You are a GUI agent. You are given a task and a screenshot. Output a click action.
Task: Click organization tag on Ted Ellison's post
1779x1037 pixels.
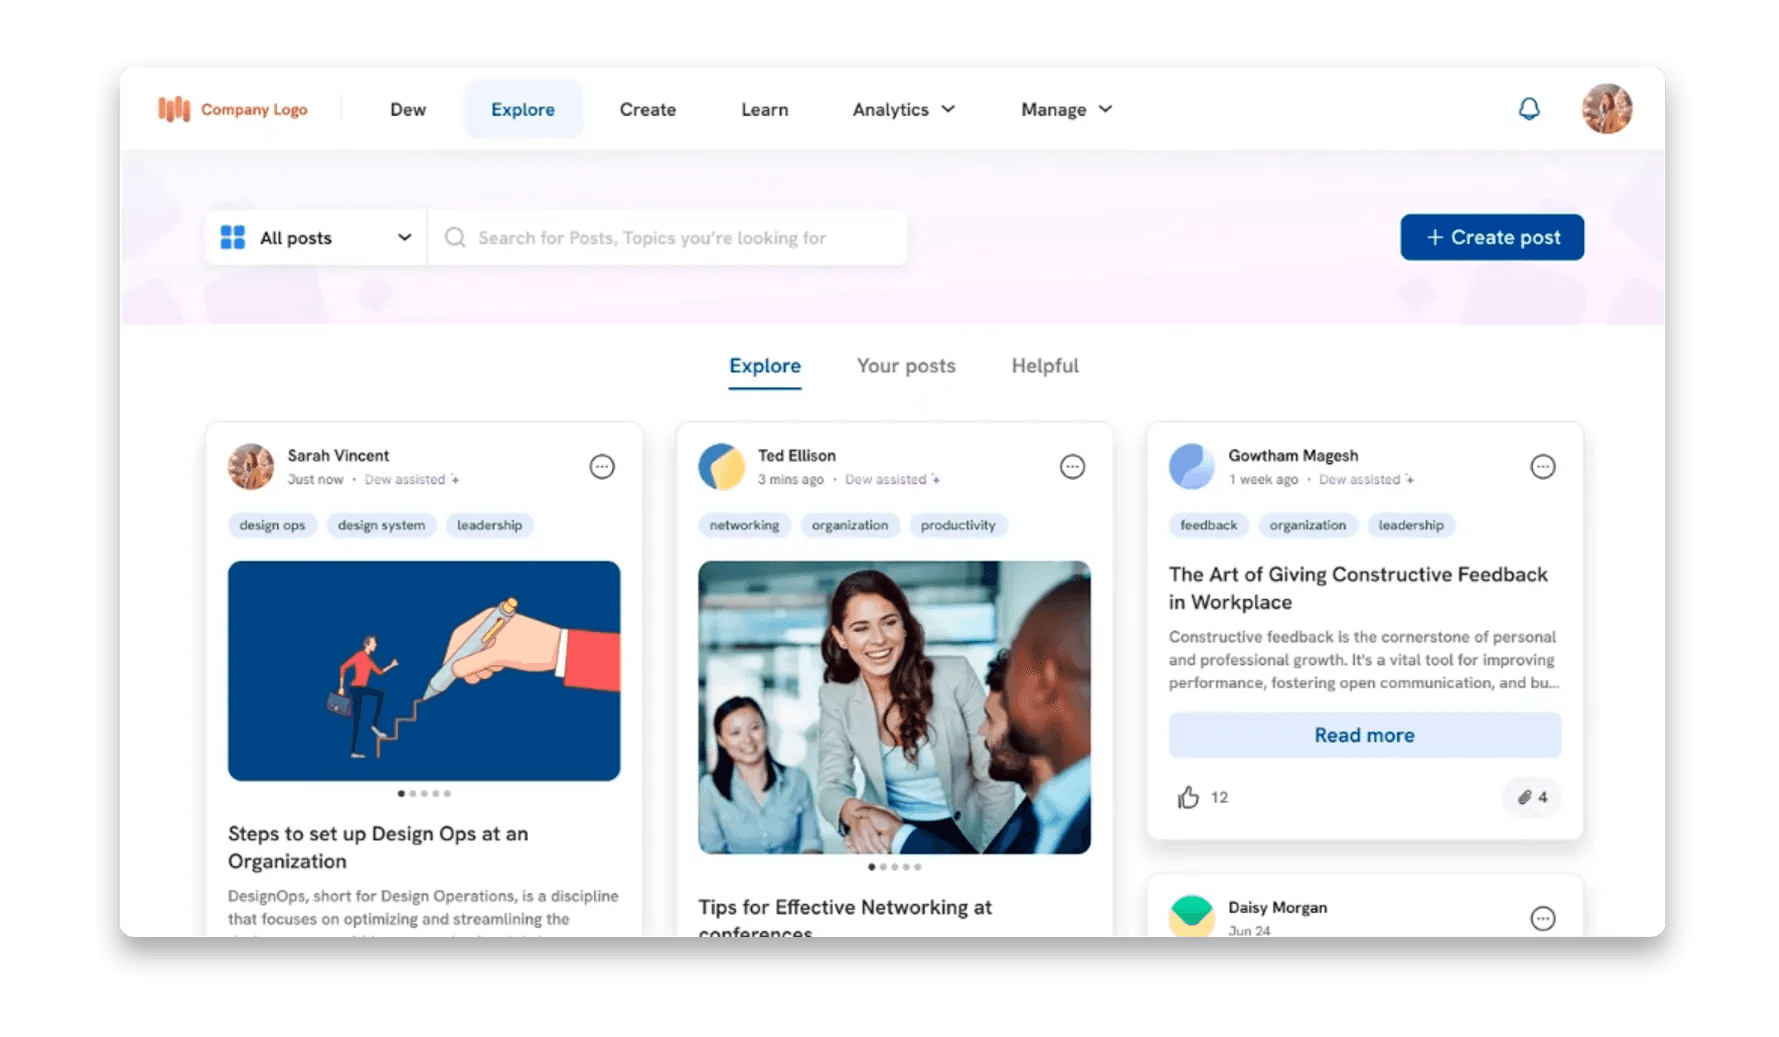pos(850,525)
